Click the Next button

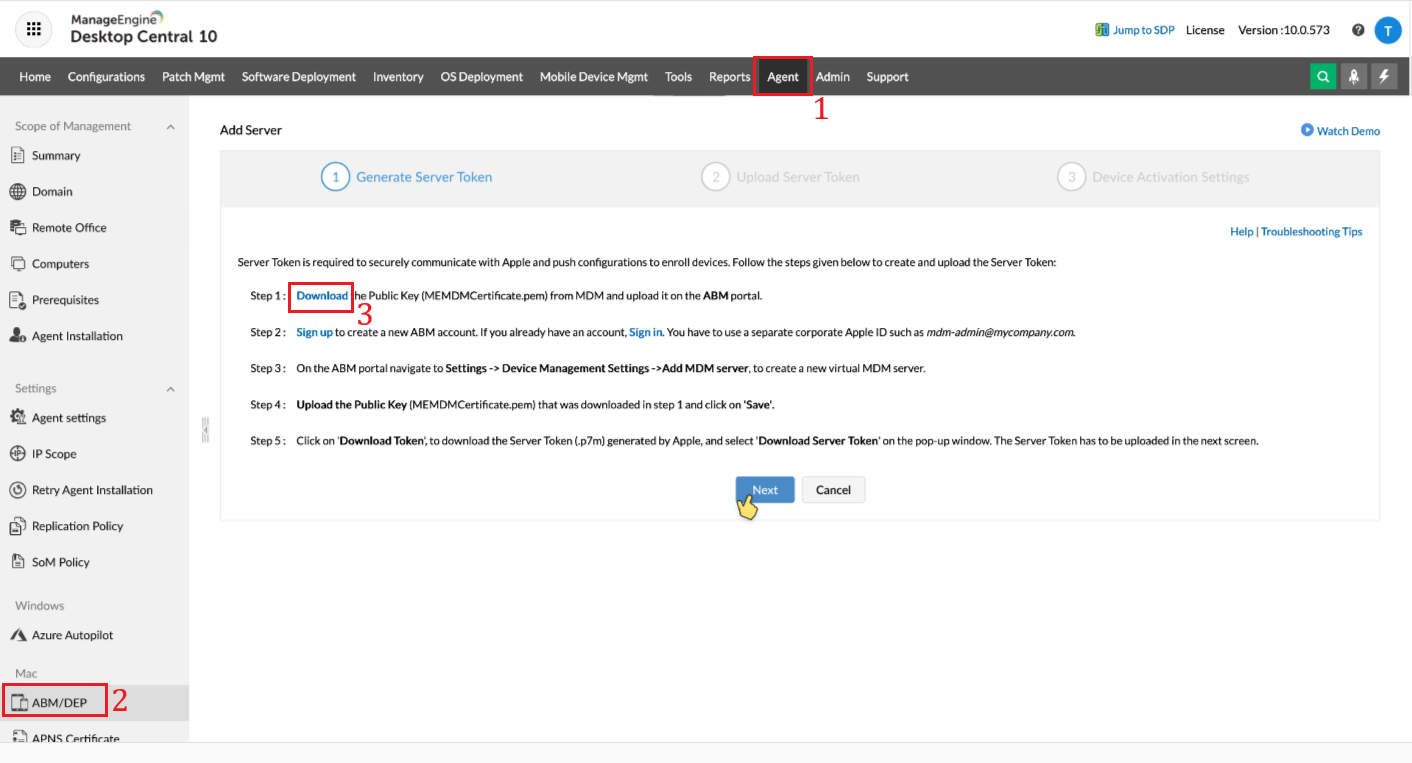pos(764,489)
